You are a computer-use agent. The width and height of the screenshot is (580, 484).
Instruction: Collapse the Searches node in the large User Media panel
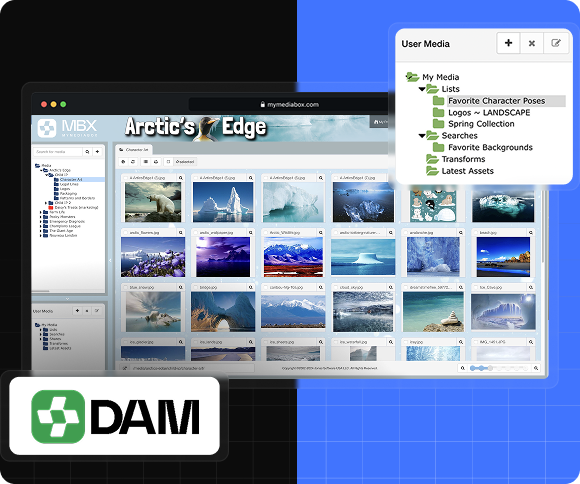coord(421,136)
